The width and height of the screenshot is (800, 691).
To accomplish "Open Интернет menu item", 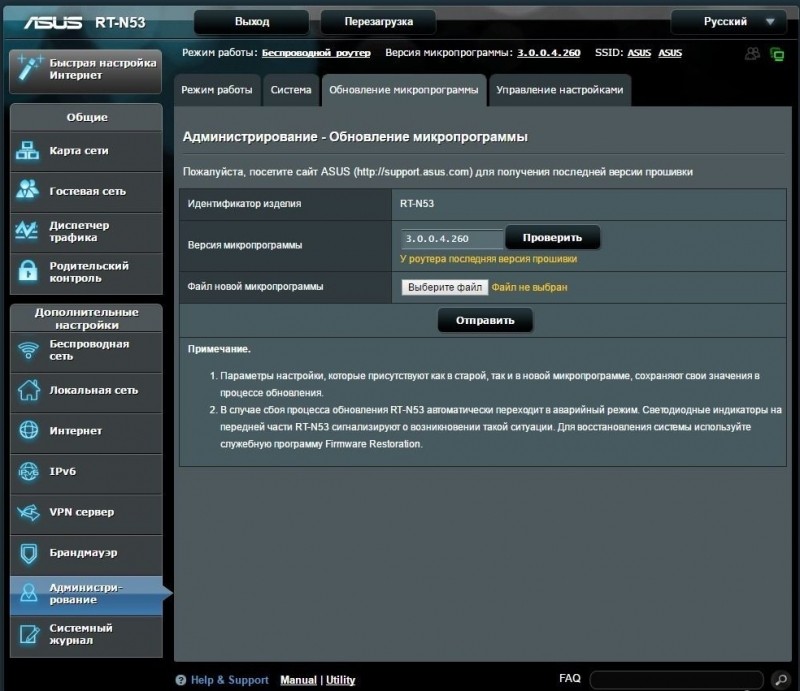I will [86, 432].
